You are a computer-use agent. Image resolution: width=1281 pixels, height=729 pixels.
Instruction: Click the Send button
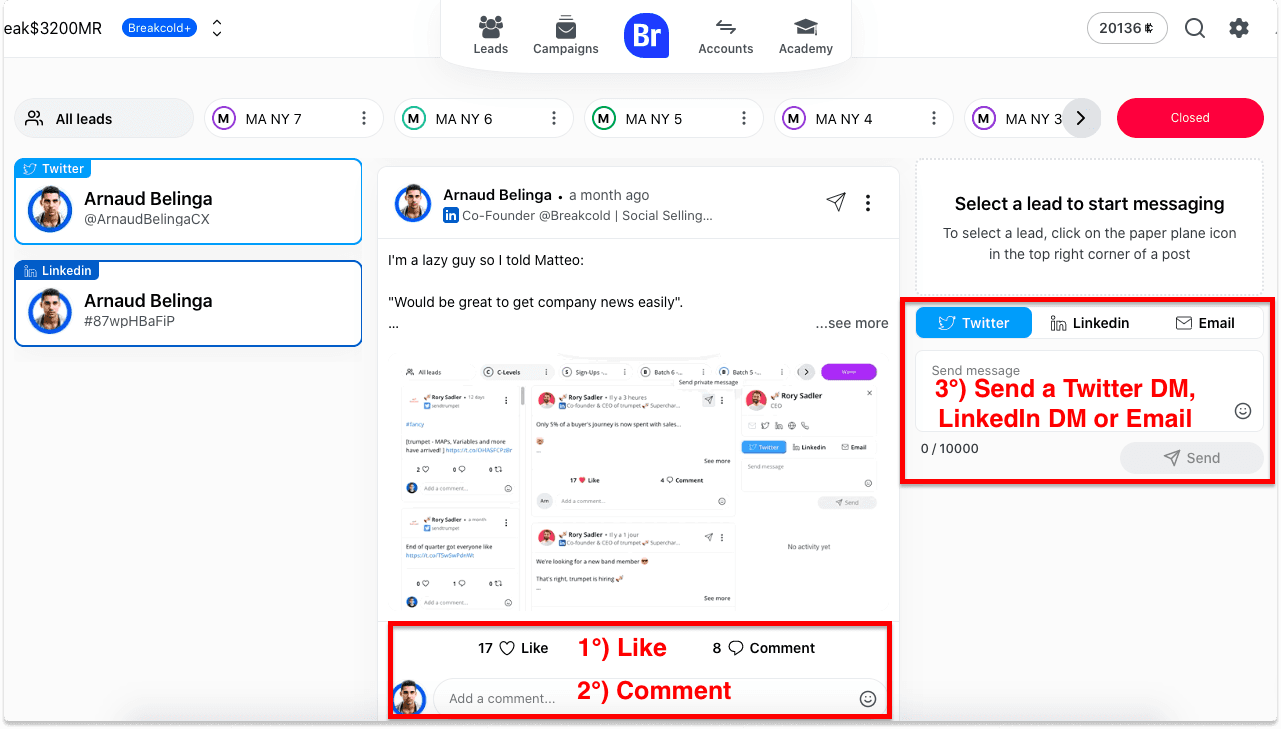coord(1191,457)
